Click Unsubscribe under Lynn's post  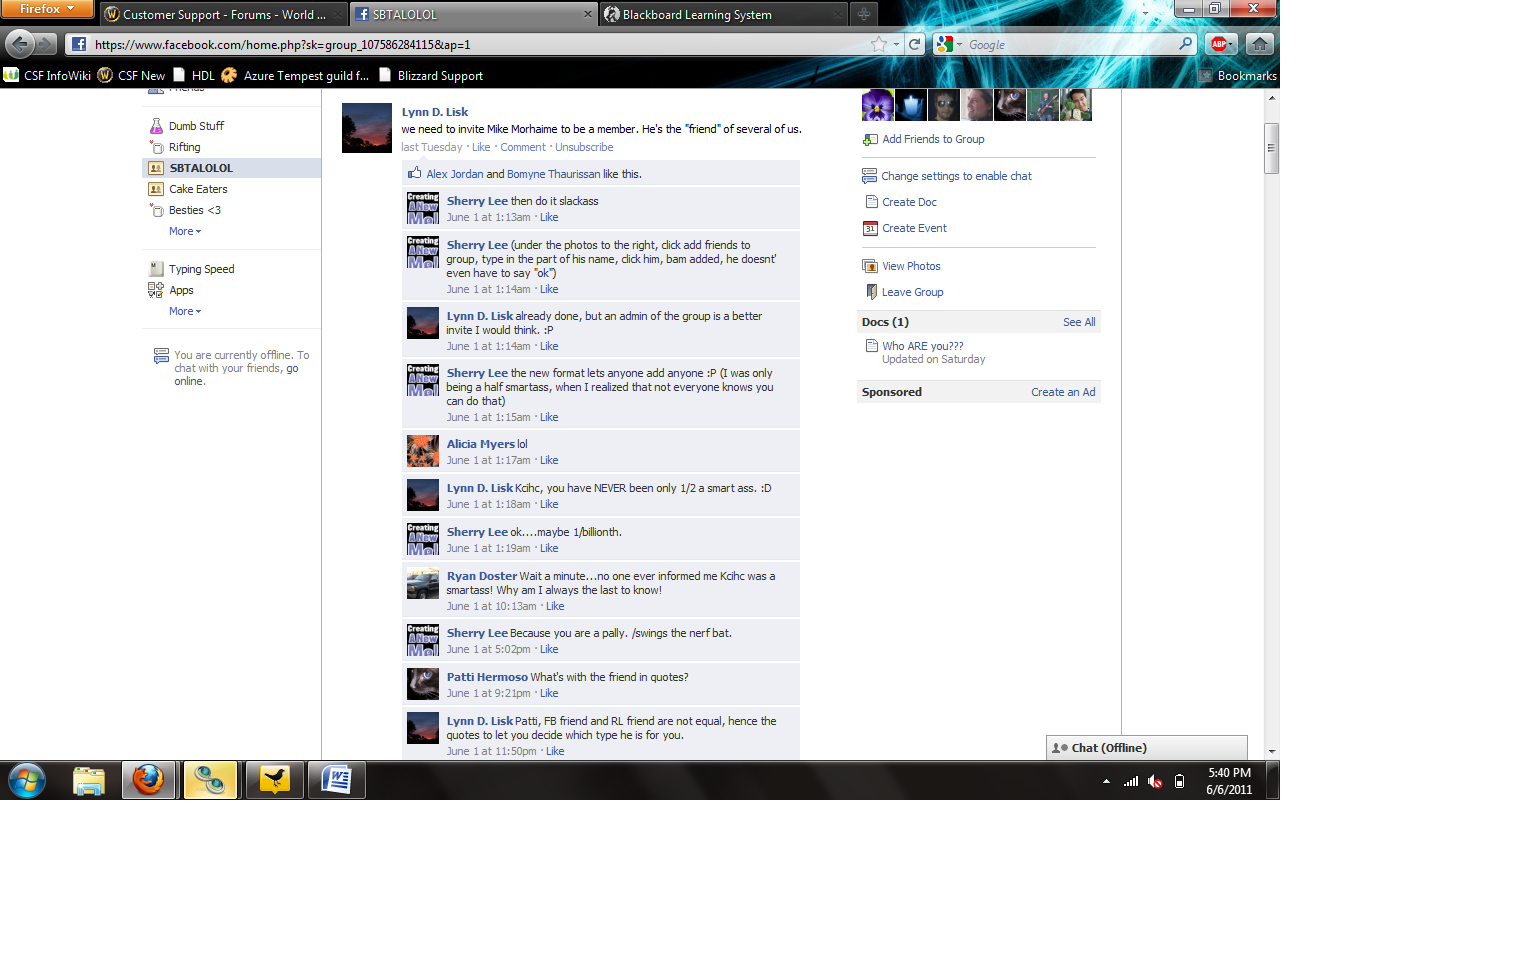(x=584, y=147)
